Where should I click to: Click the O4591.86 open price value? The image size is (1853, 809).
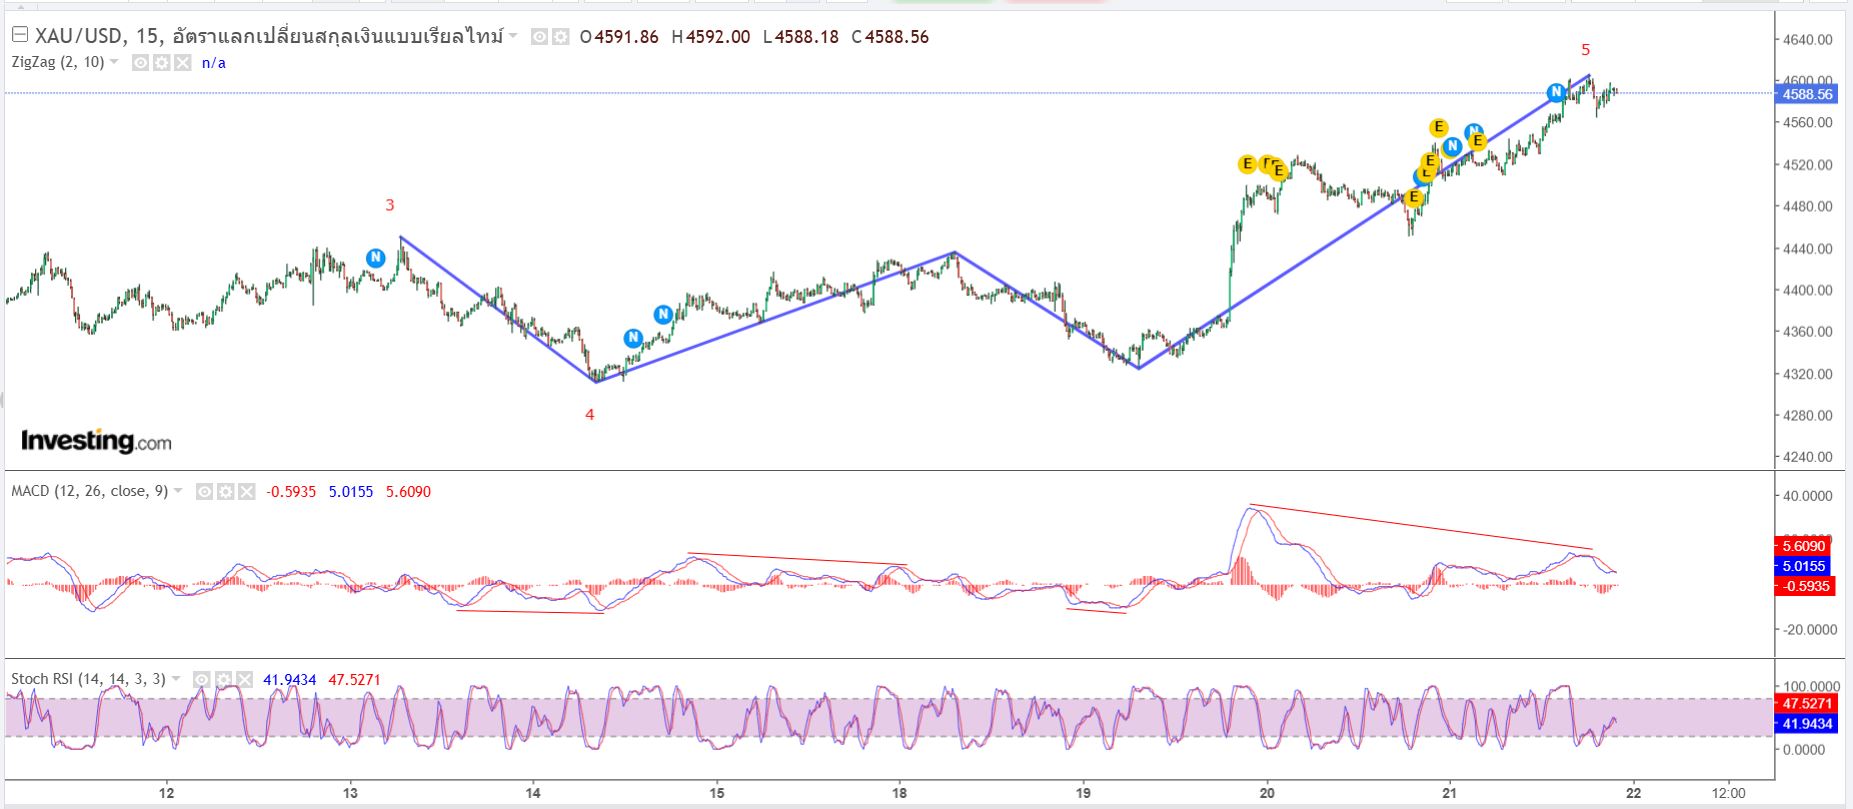point(619,37)
